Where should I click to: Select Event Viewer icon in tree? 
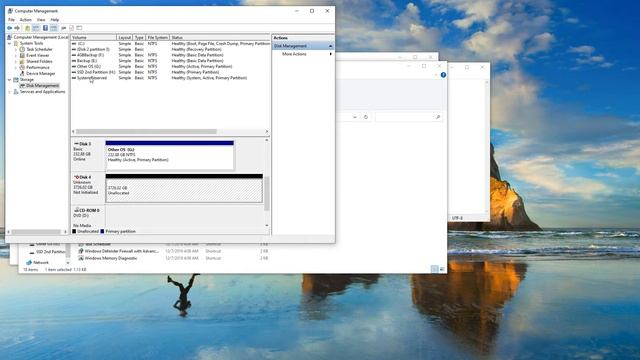(22, 55)
